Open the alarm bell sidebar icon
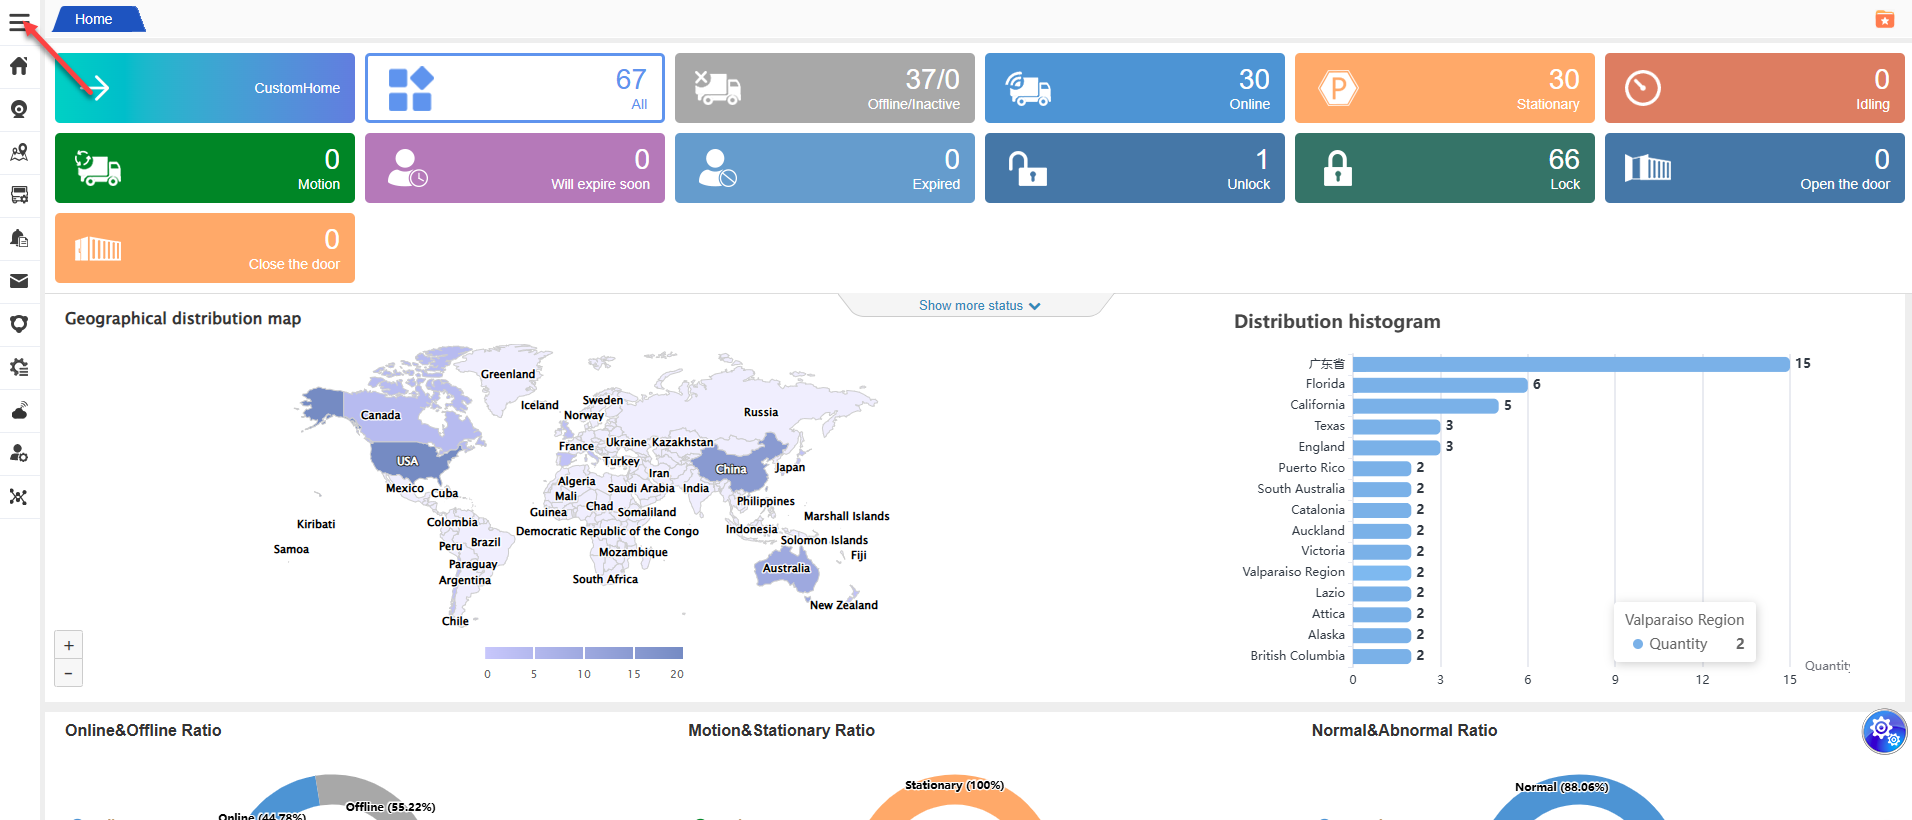 [19, 238]
